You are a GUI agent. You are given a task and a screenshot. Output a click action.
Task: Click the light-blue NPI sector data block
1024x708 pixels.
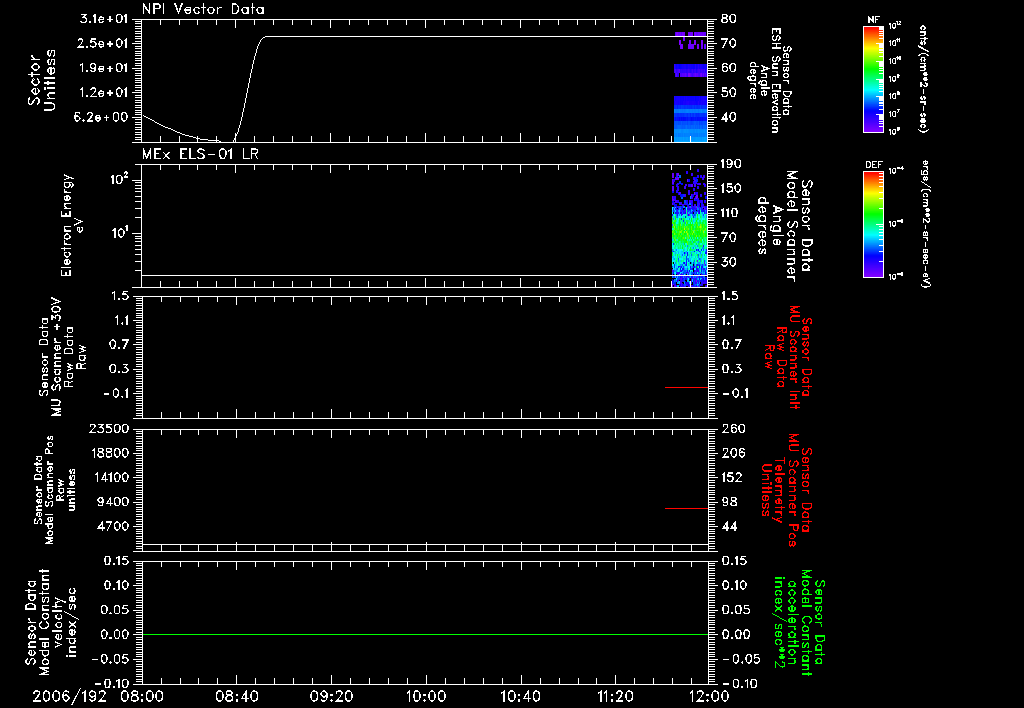click(690, 119)
